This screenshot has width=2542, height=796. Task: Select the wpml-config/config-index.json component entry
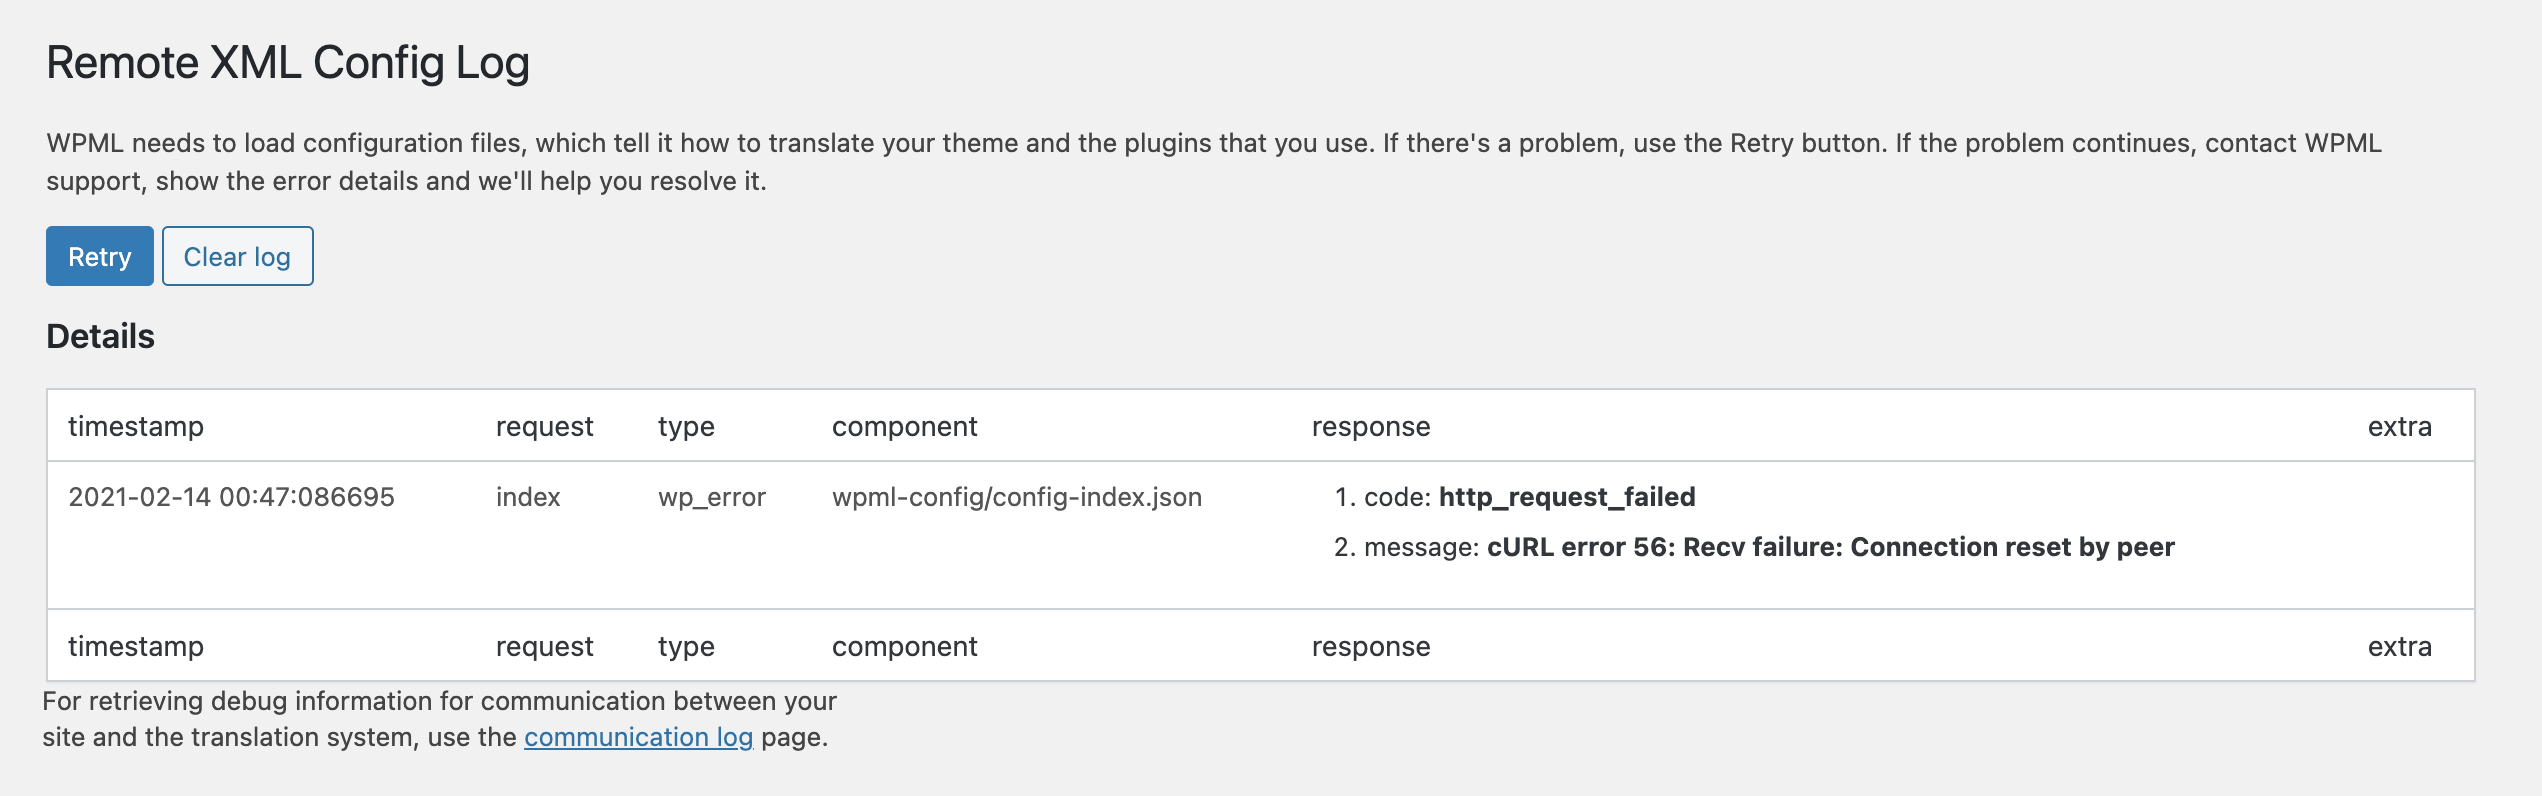point(1016,497)
